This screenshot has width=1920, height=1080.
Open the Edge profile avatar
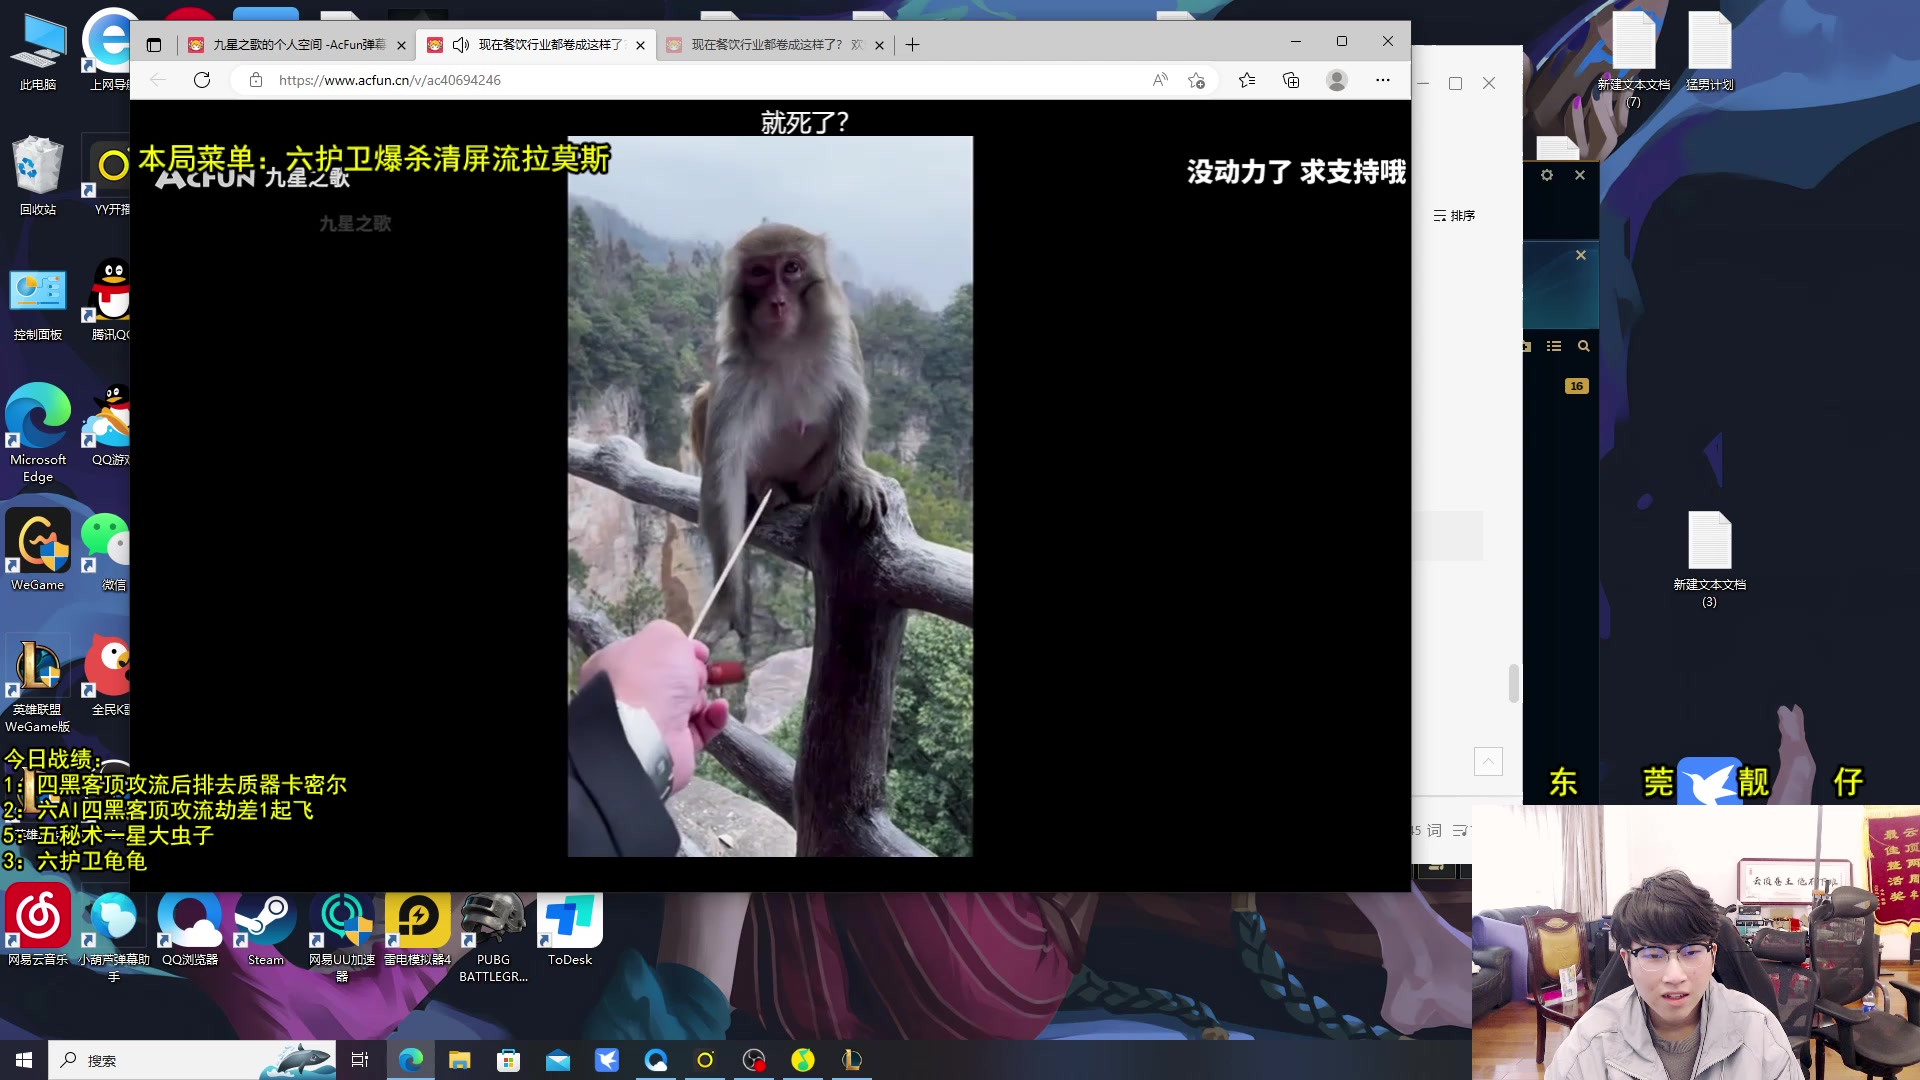pos(1337,80)
